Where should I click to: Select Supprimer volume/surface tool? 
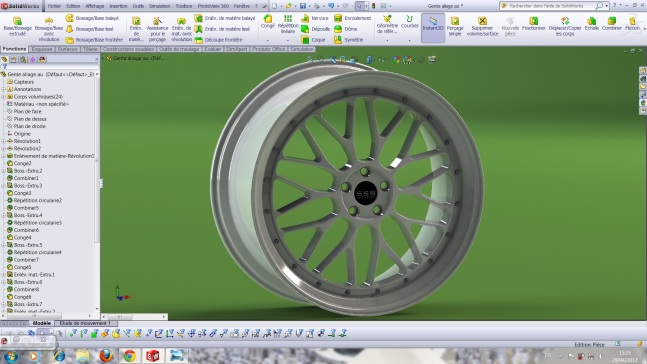pos(482,26)
